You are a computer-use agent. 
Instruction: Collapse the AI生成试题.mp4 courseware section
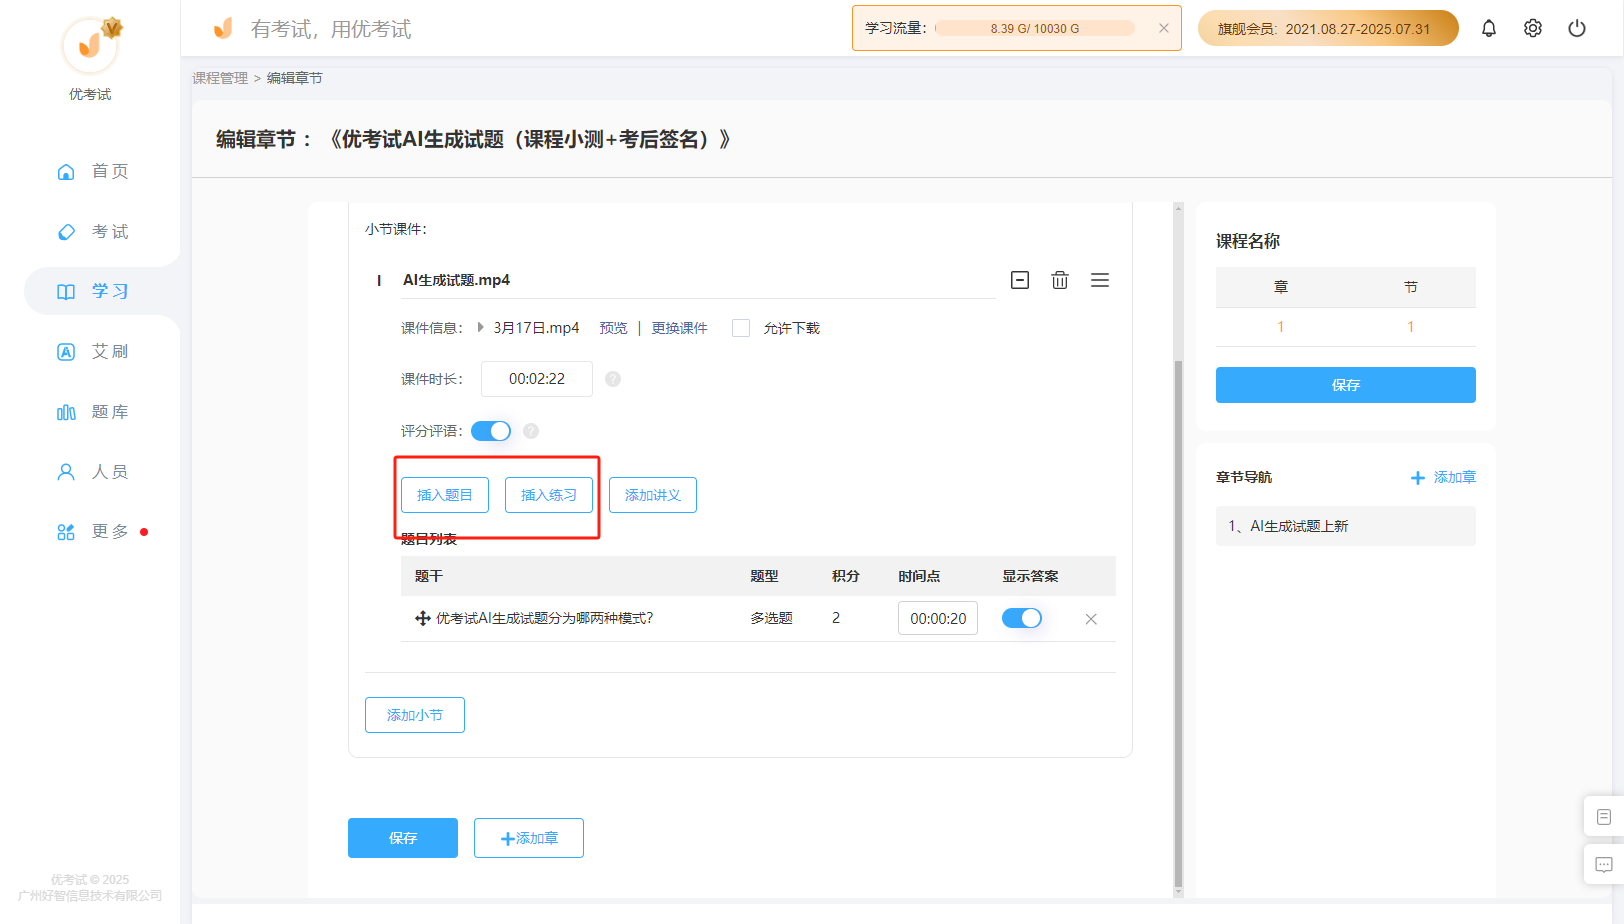[1020, 280]
